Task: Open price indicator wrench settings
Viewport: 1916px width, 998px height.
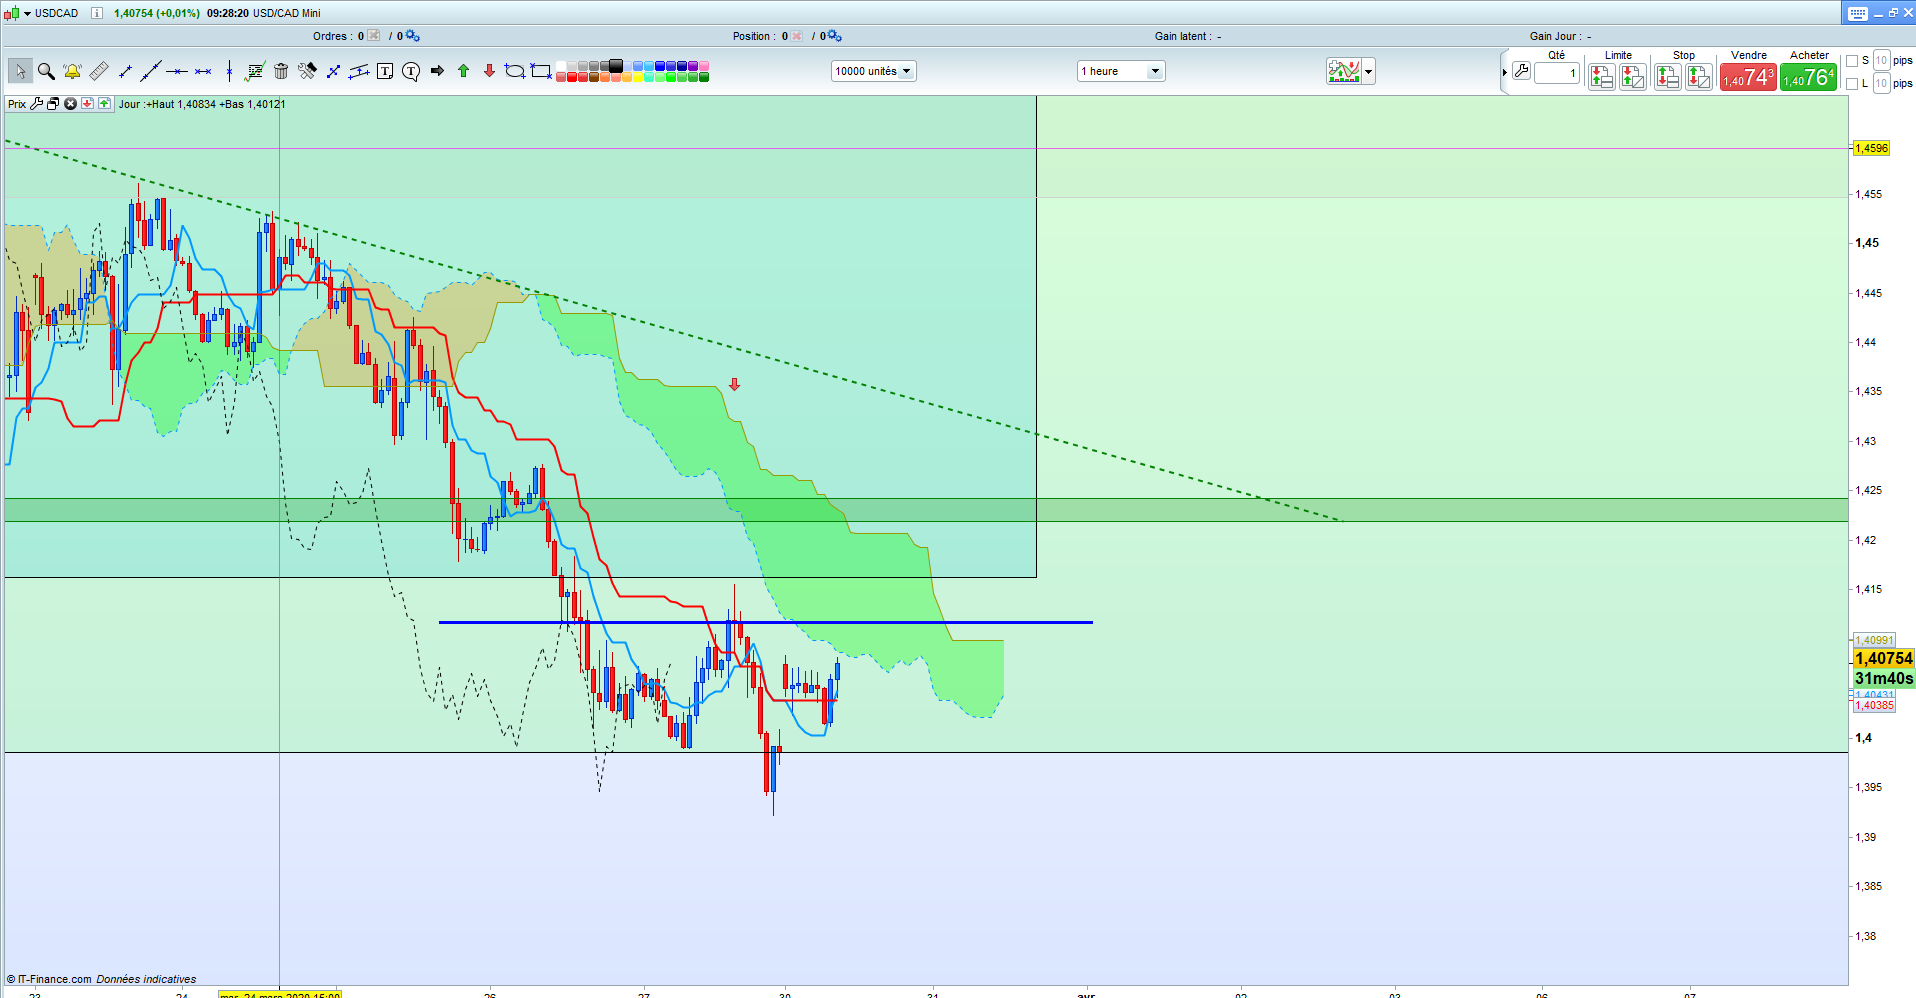Action: pyautogui.click(x=37, y=104)
